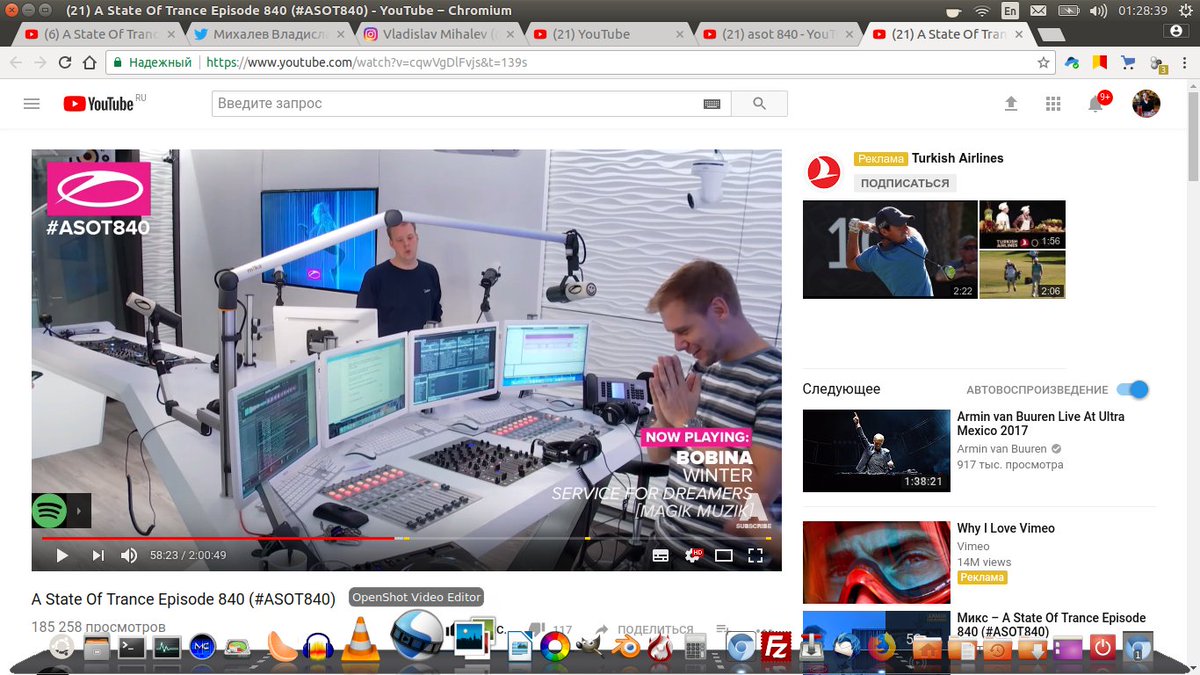Click the shopping cart extension icon

point(1129,62)
